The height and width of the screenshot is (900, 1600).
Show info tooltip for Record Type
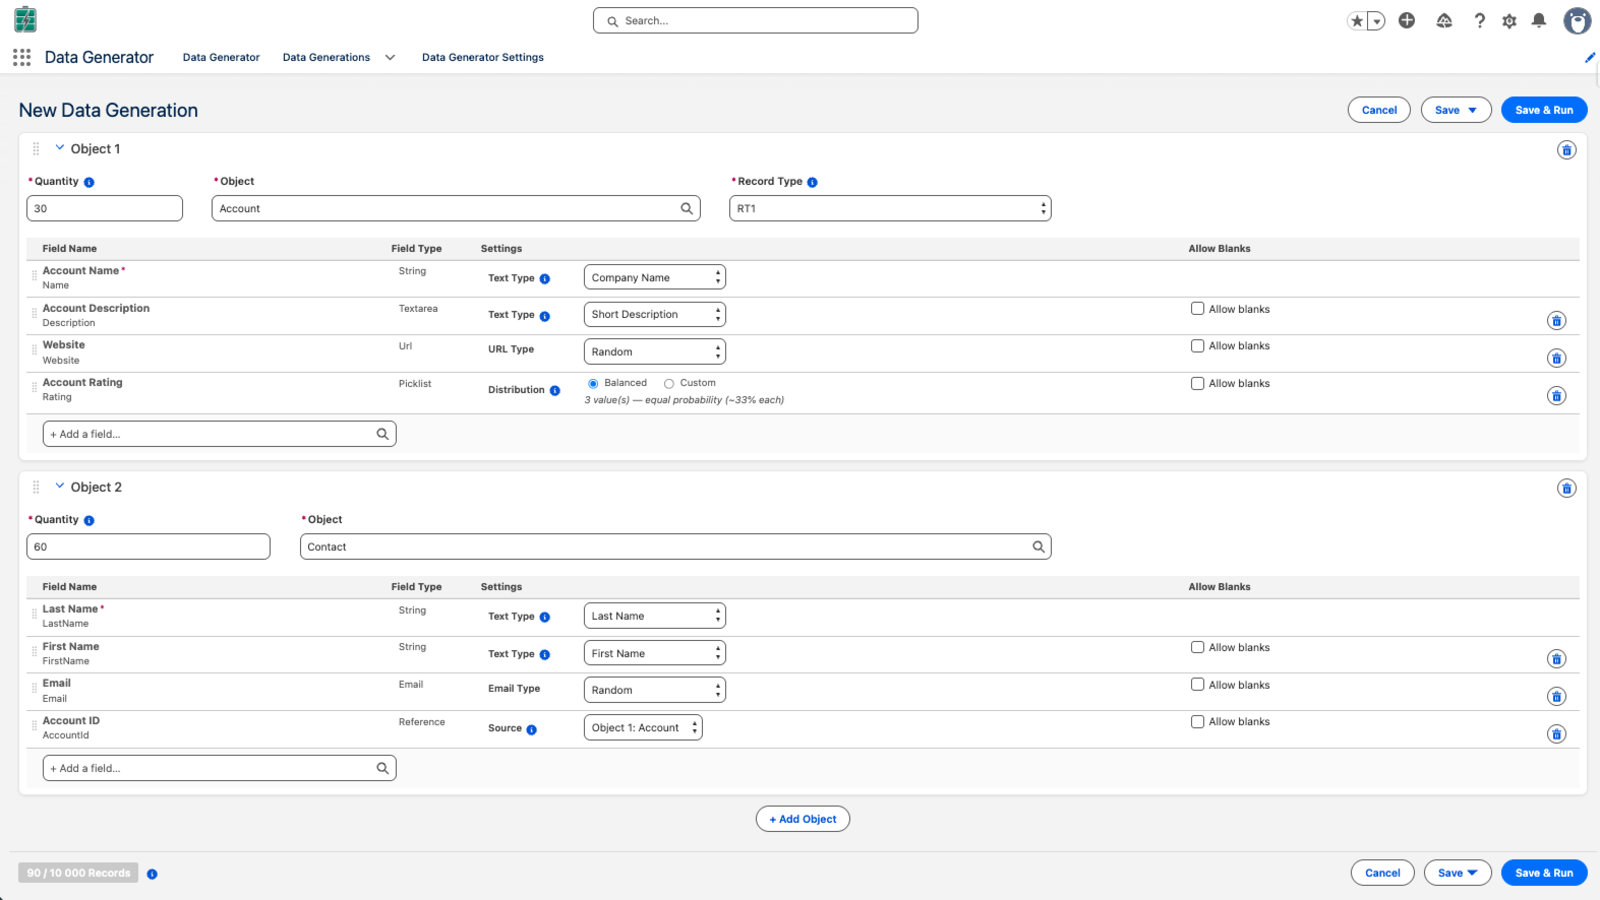click(812, 182)
